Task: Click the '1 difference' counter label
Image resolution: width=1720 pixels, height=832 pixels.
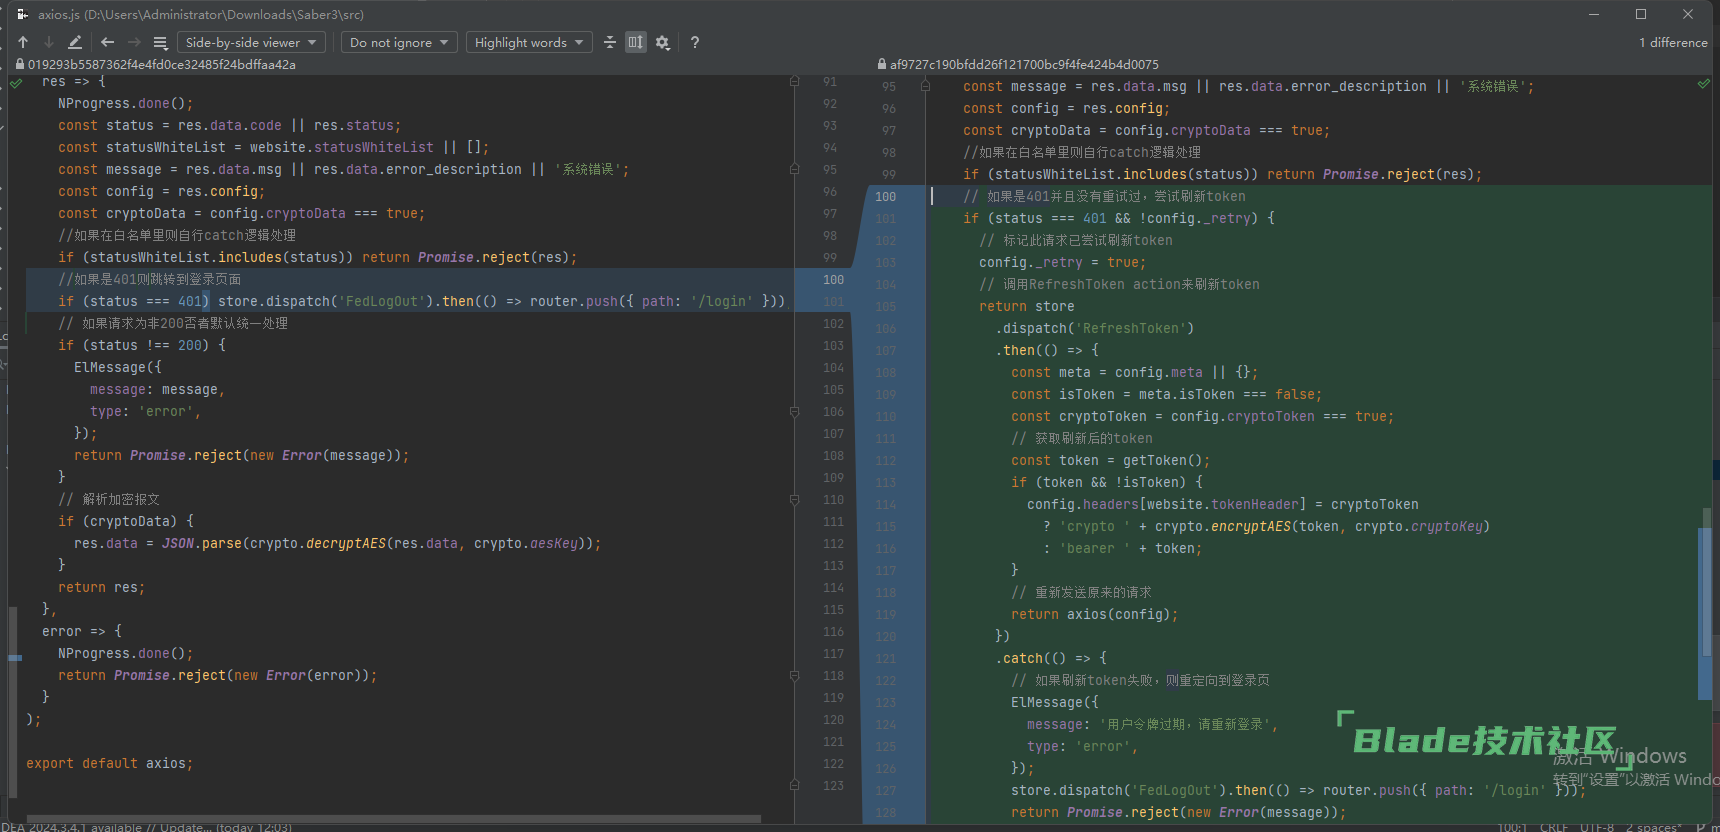Action: click(1673, 42)
